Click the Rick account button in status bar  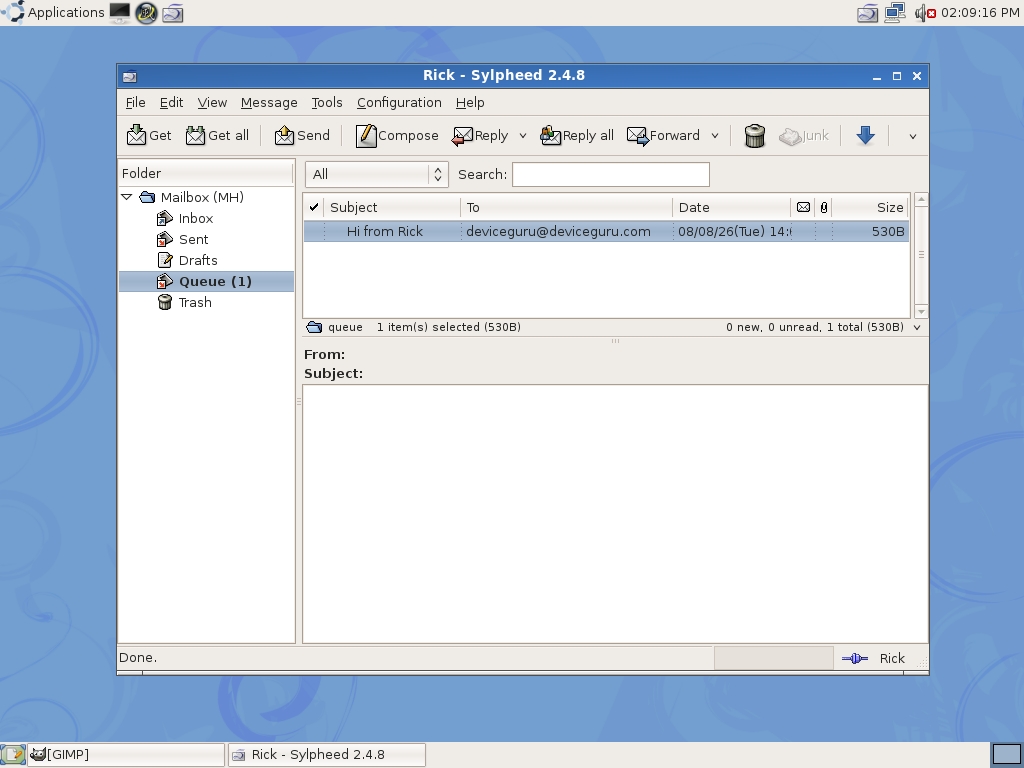tap(891, 658)
